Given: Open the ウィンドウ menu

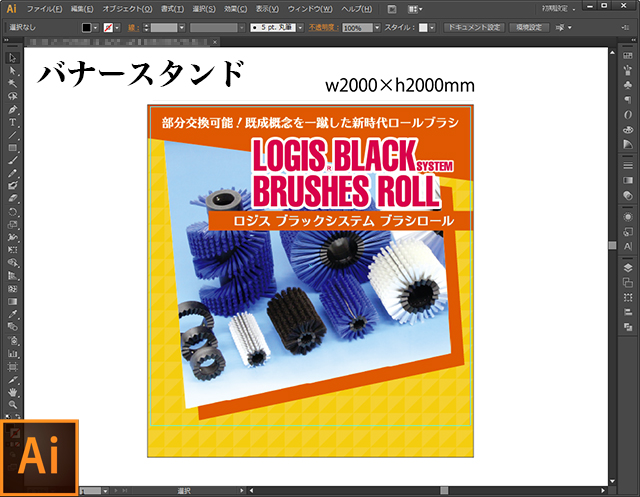Looking at the screenshot, I should 310,9.
